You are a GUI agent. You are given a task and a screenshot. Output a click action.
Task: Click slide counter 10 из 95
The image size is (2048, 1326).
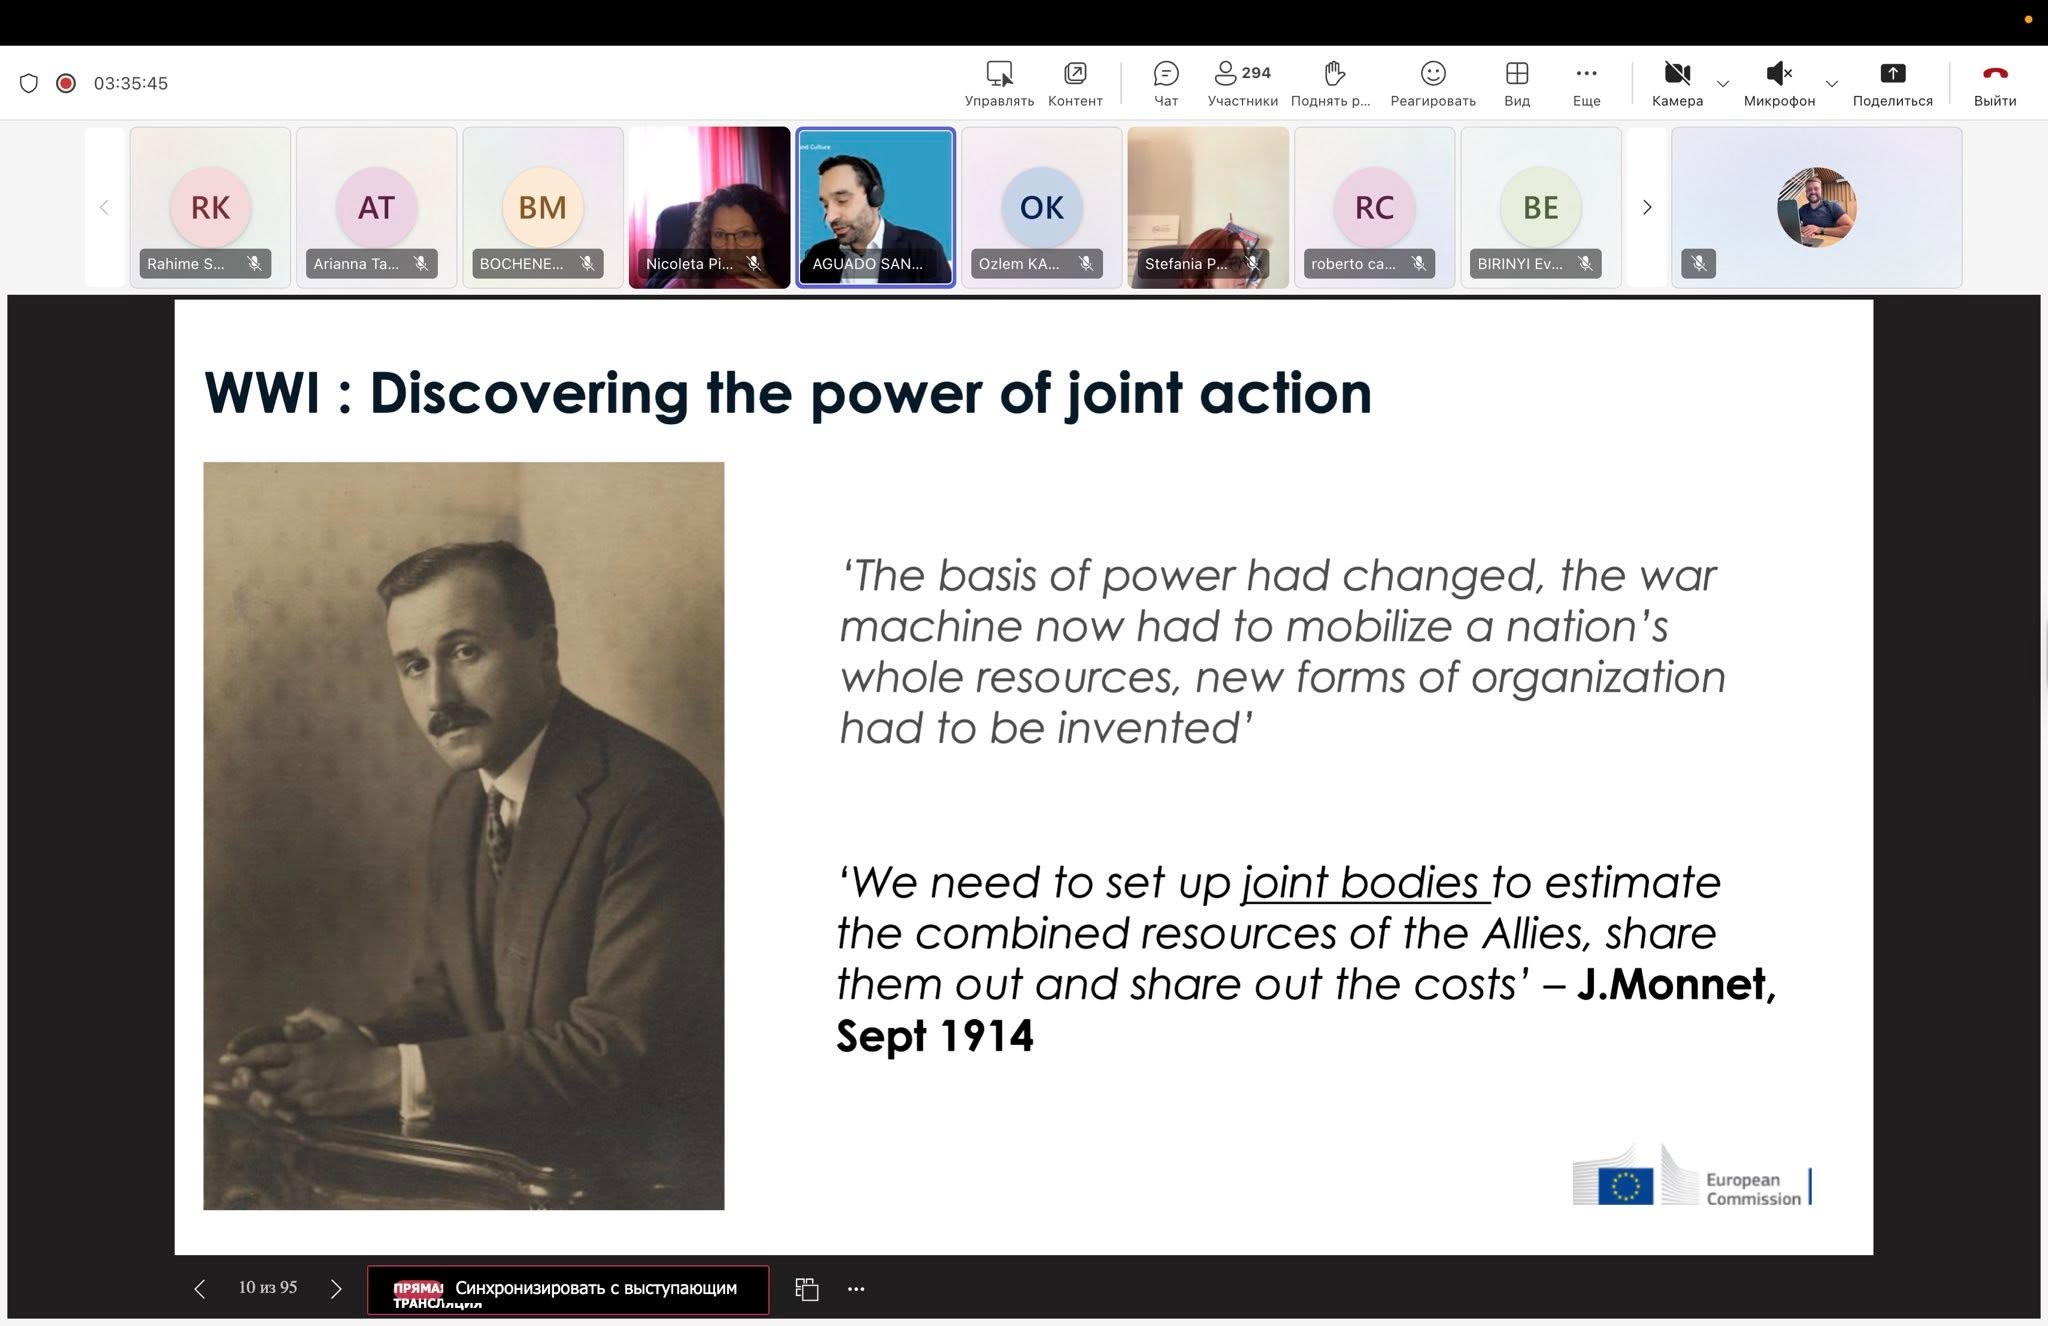(268, 1288)
